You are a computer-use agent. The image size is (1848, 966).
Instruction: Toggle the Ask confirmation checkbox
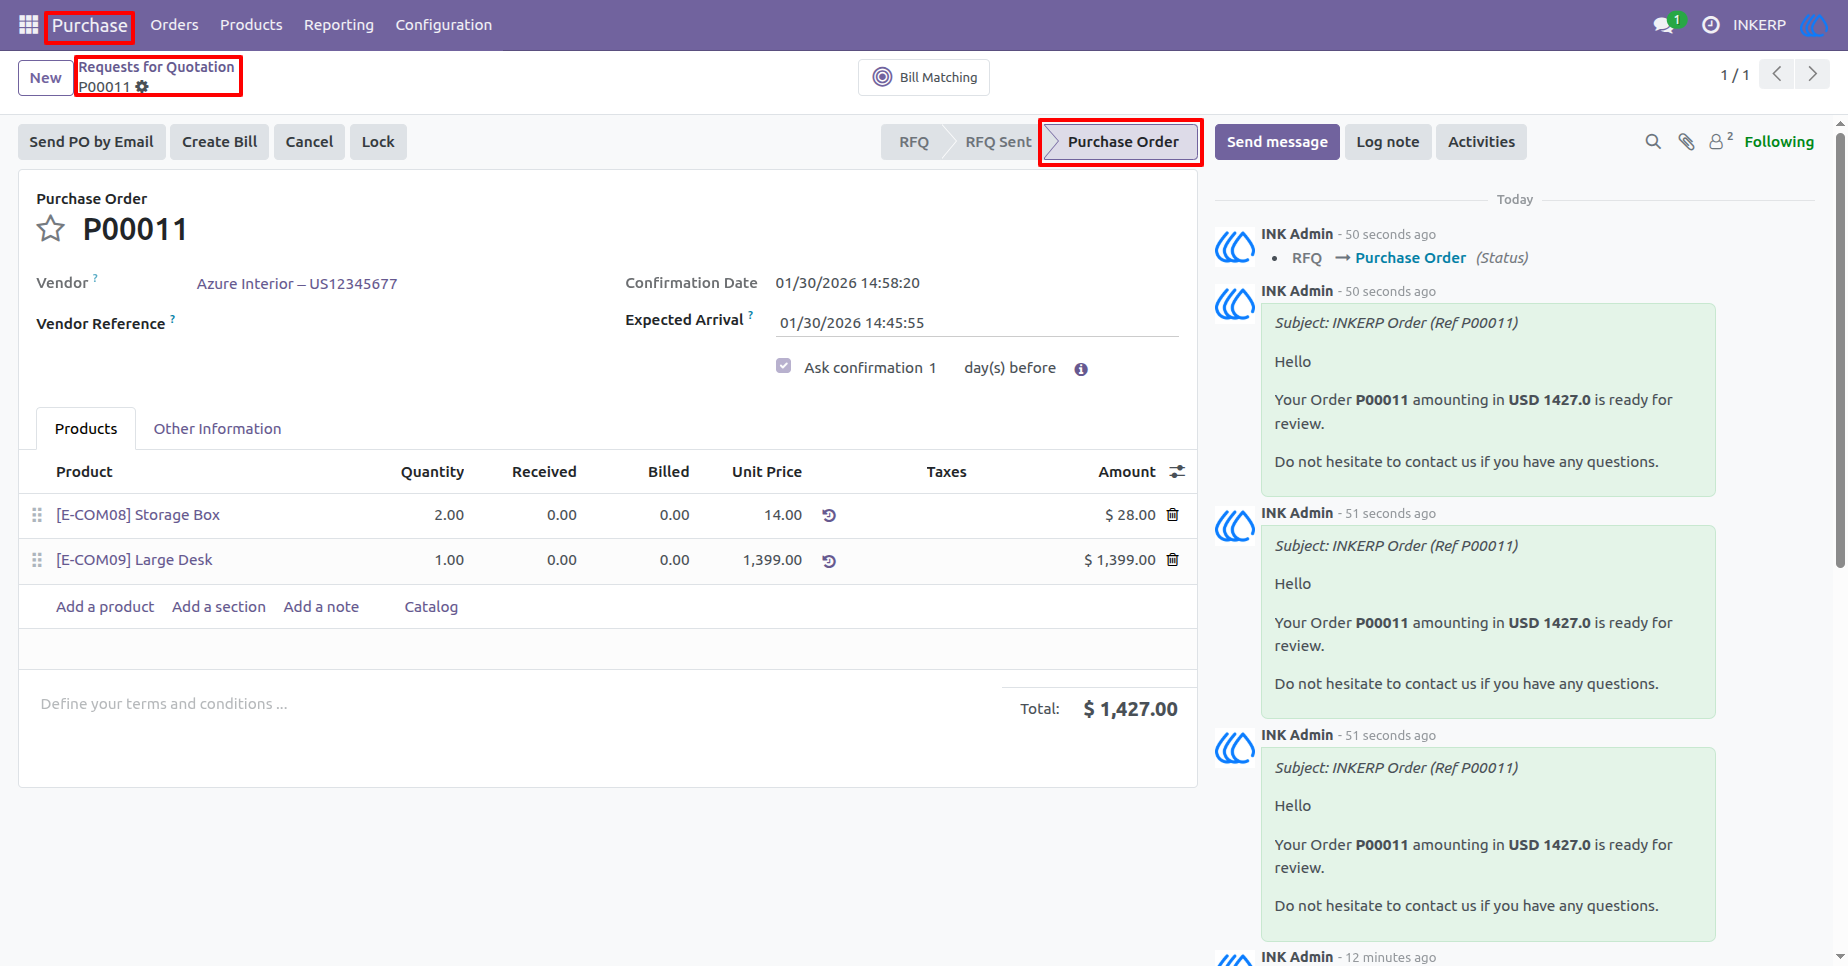point(784,366)
